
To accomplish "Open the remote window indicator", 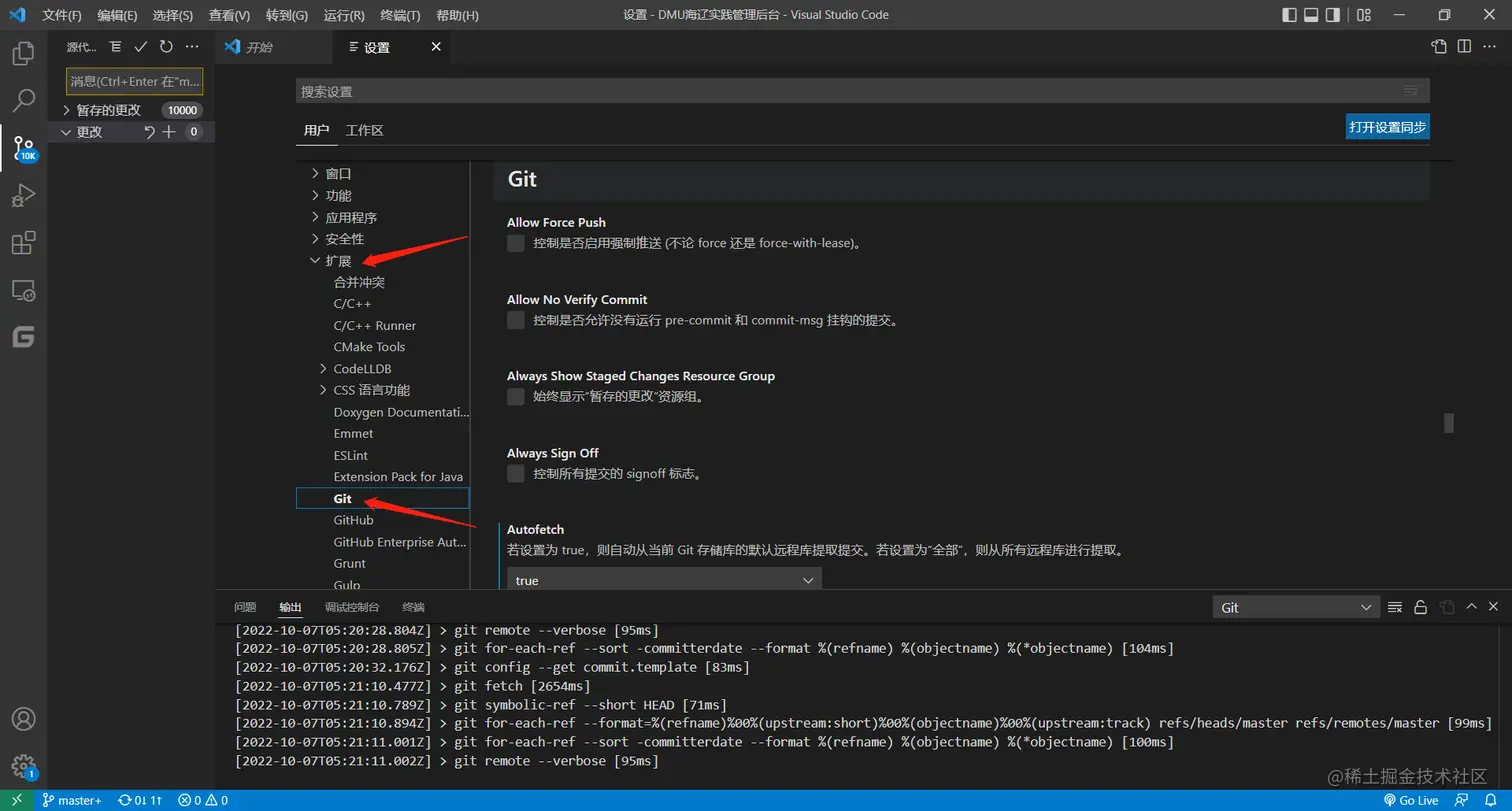I will pyautogui.click(x=17, y=800).
